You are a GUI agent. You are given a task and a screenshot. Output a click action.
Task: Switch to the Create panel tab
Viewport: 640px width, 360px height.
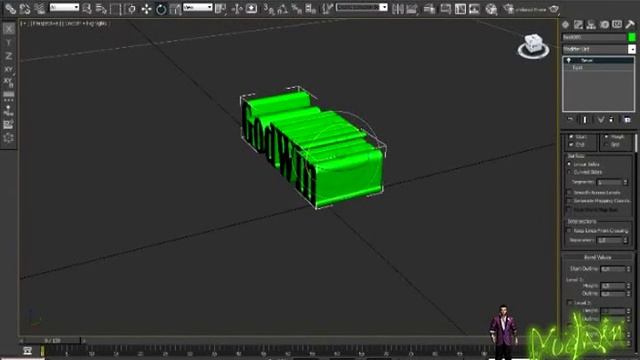(x=566, y=24)
